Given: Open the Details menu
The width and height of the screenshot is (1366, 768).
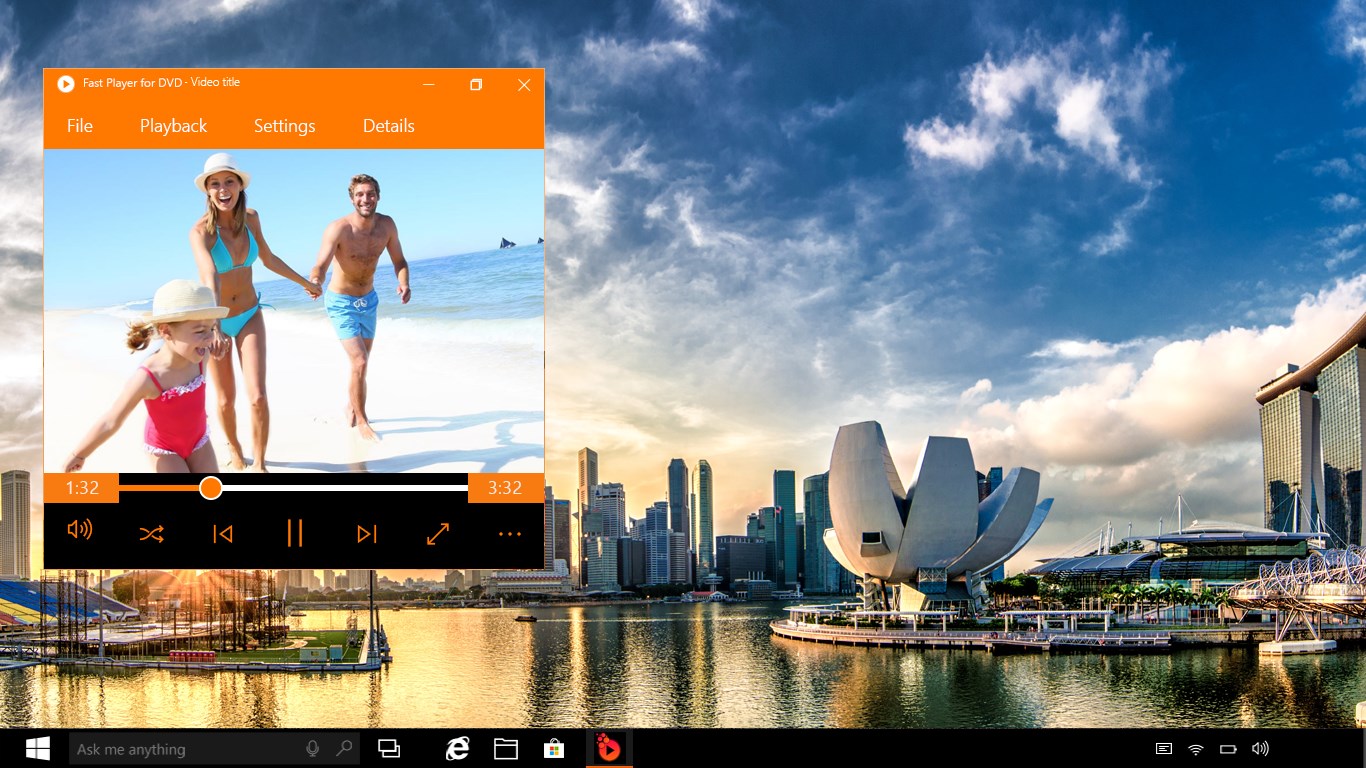Looking at the screenshot, I should click(389, 125).
